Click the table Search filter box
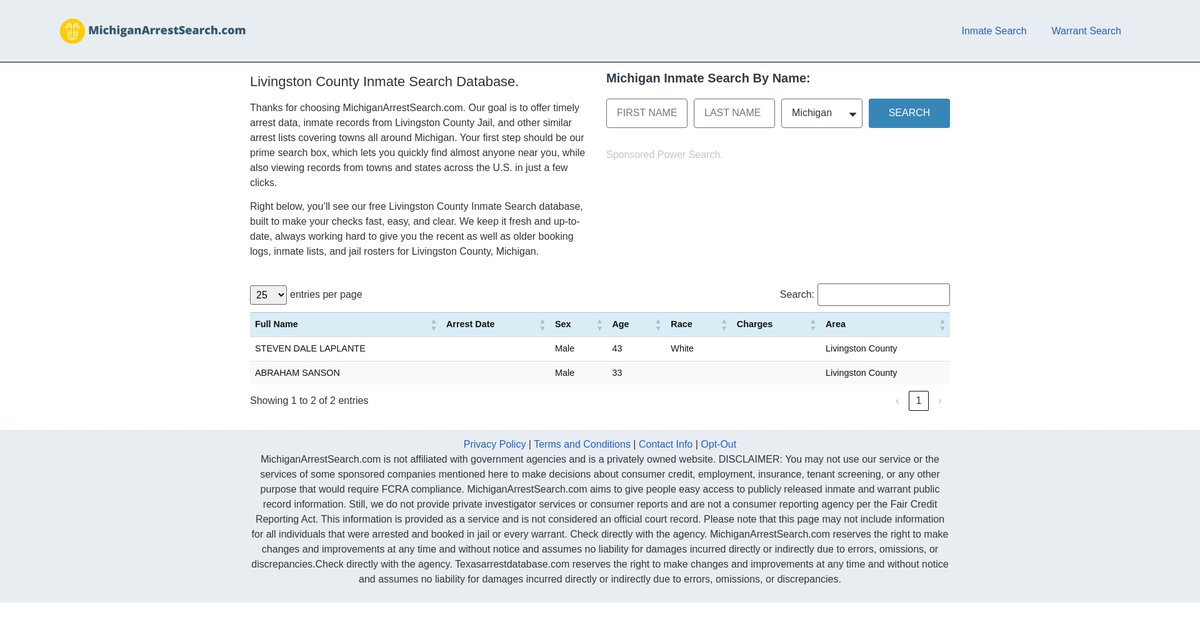 click(883, 295)
